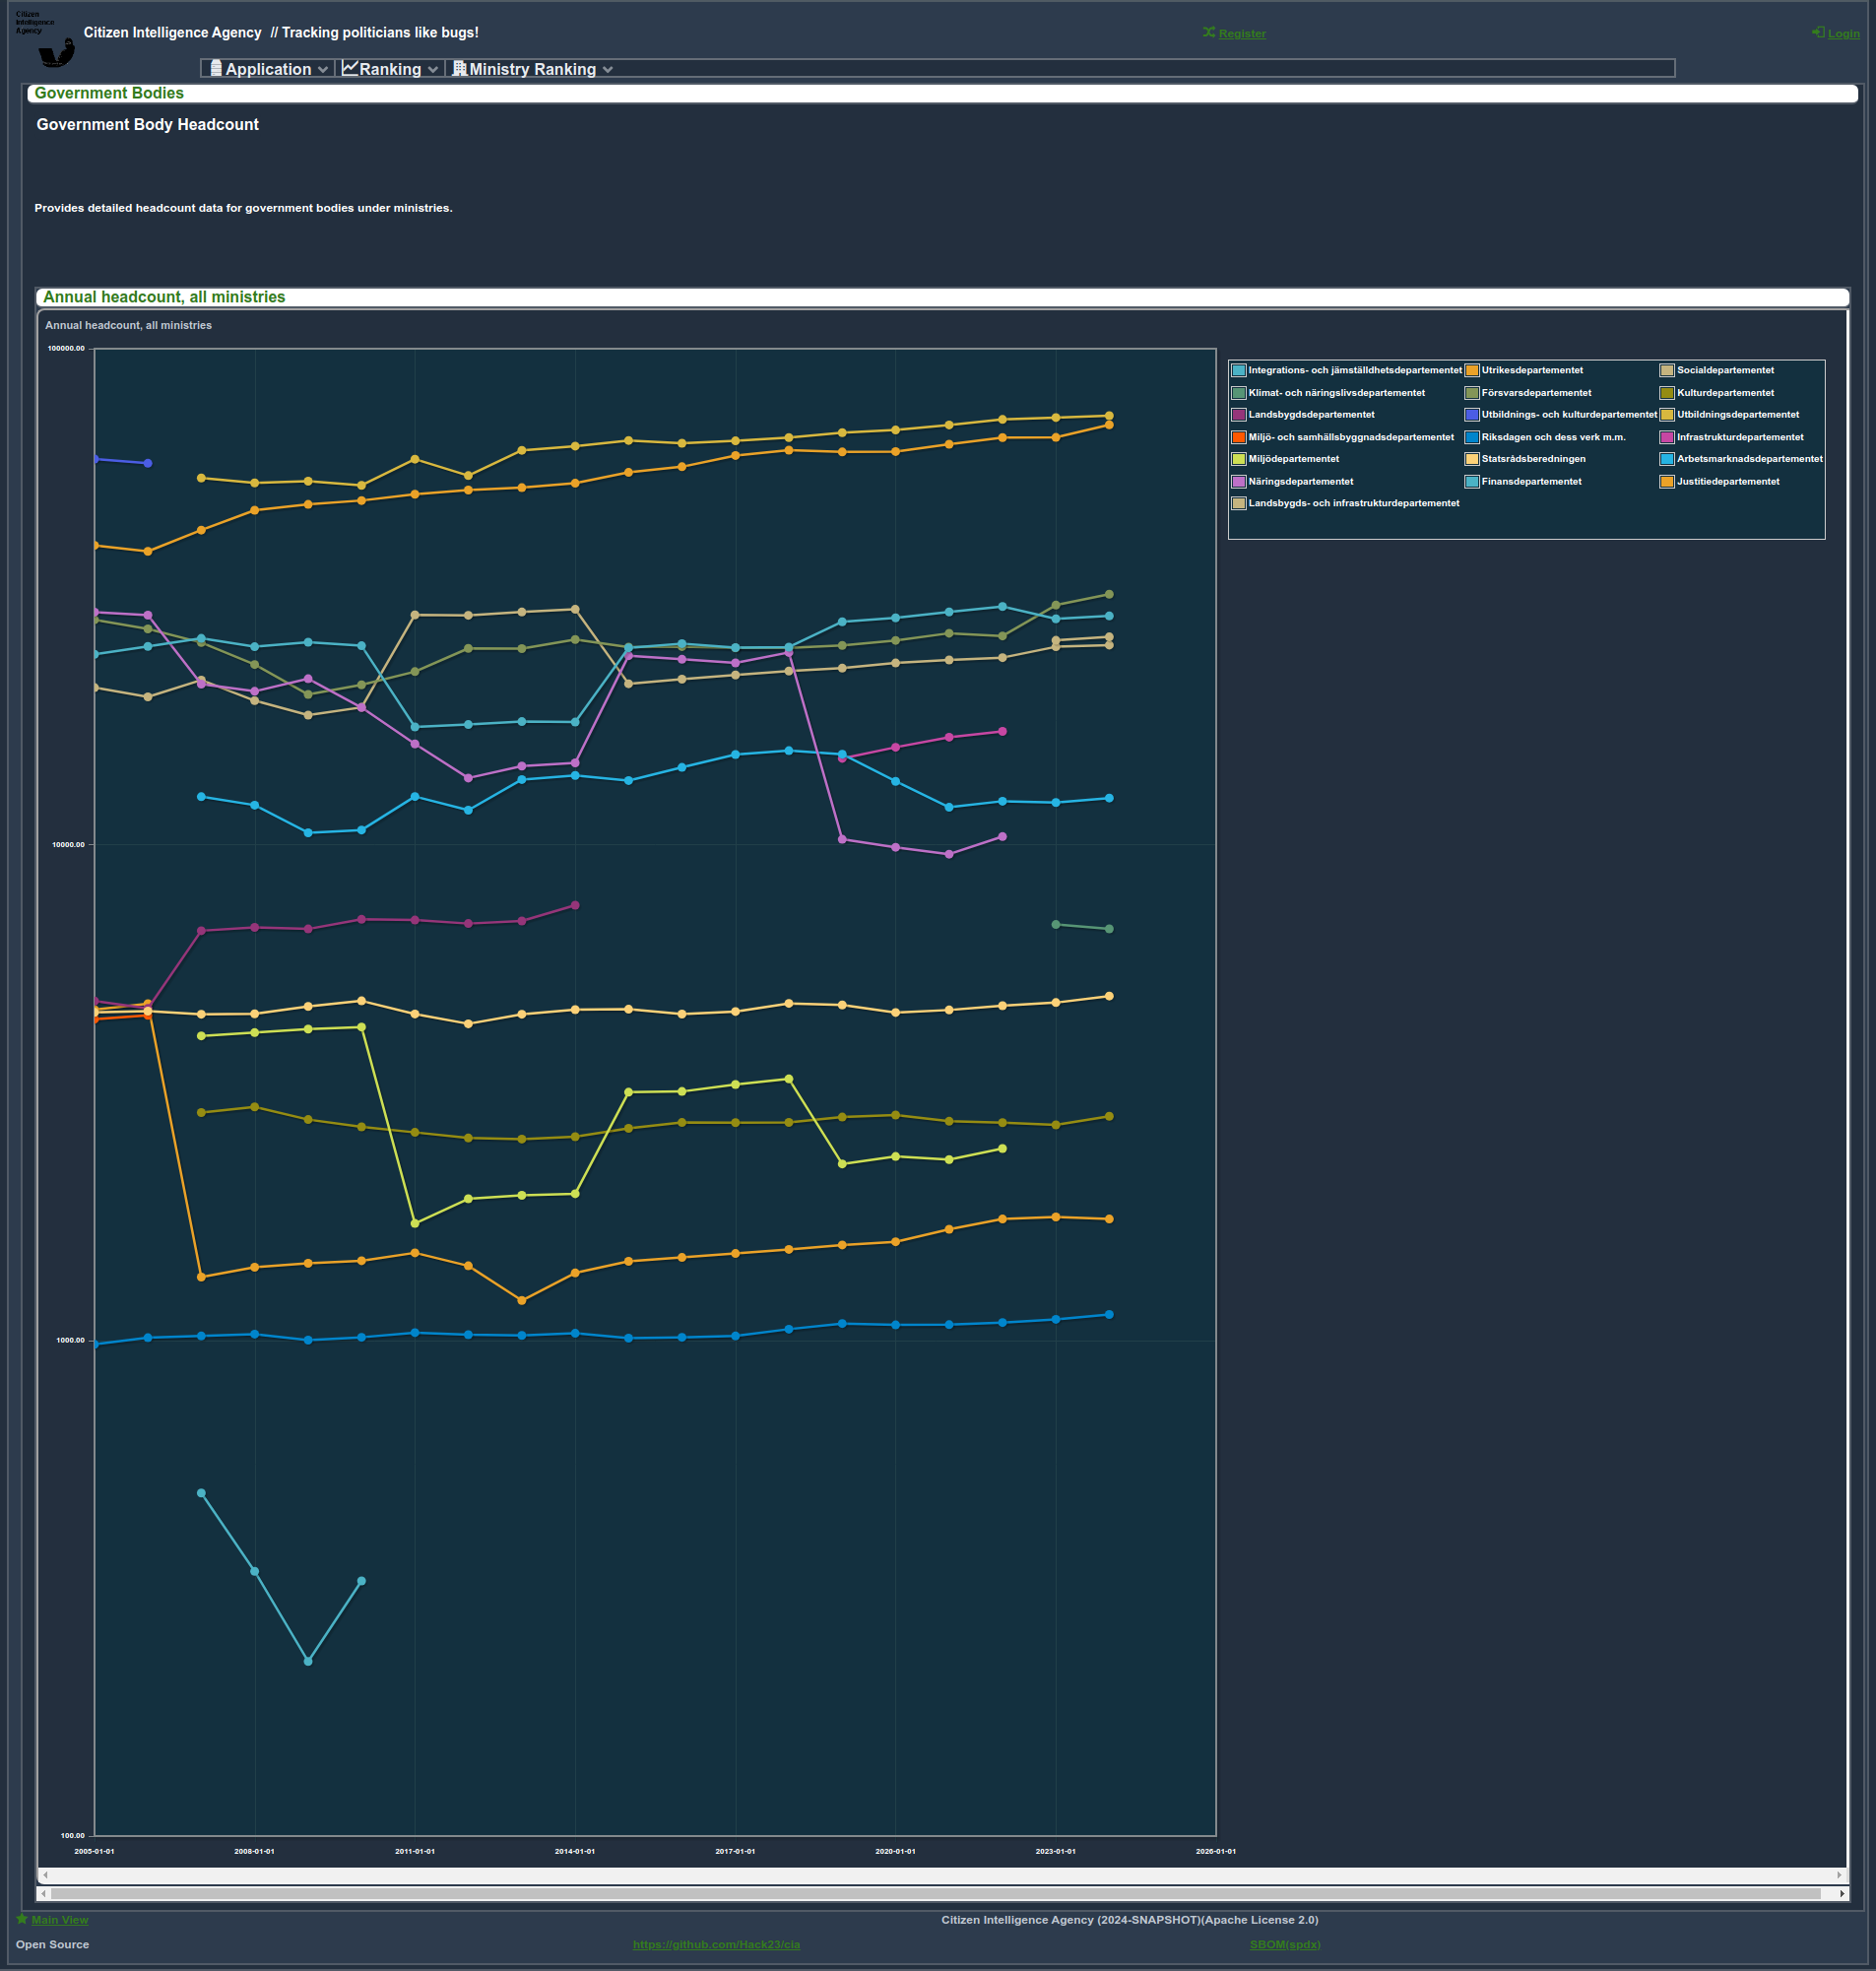The height and width of the screenshot is (1971, 1876).
Task: Toggle Statsrådsberedningen legend entry
Action: coord(1525,459)
